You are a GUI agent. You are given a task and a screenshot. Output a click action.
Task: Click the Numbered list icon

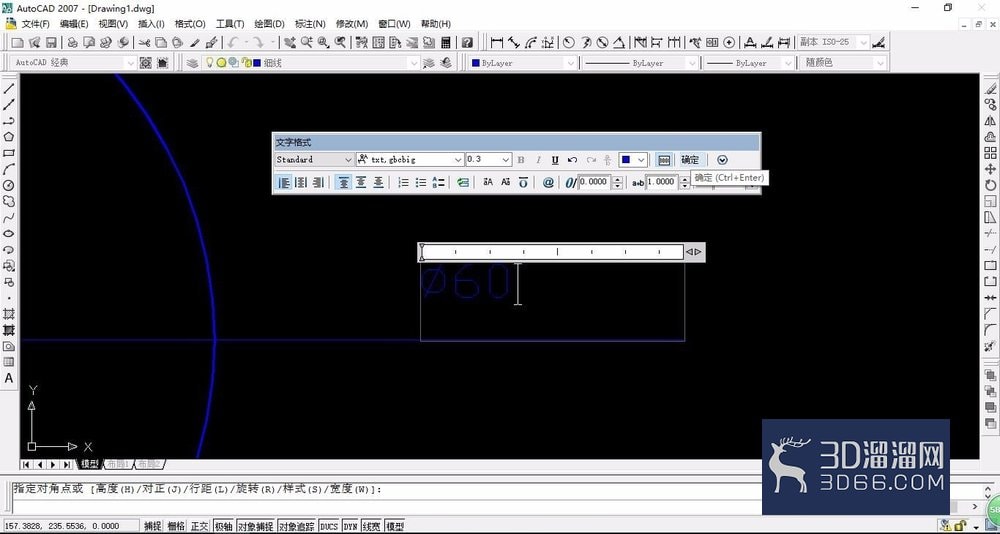[x=403, y=182]
